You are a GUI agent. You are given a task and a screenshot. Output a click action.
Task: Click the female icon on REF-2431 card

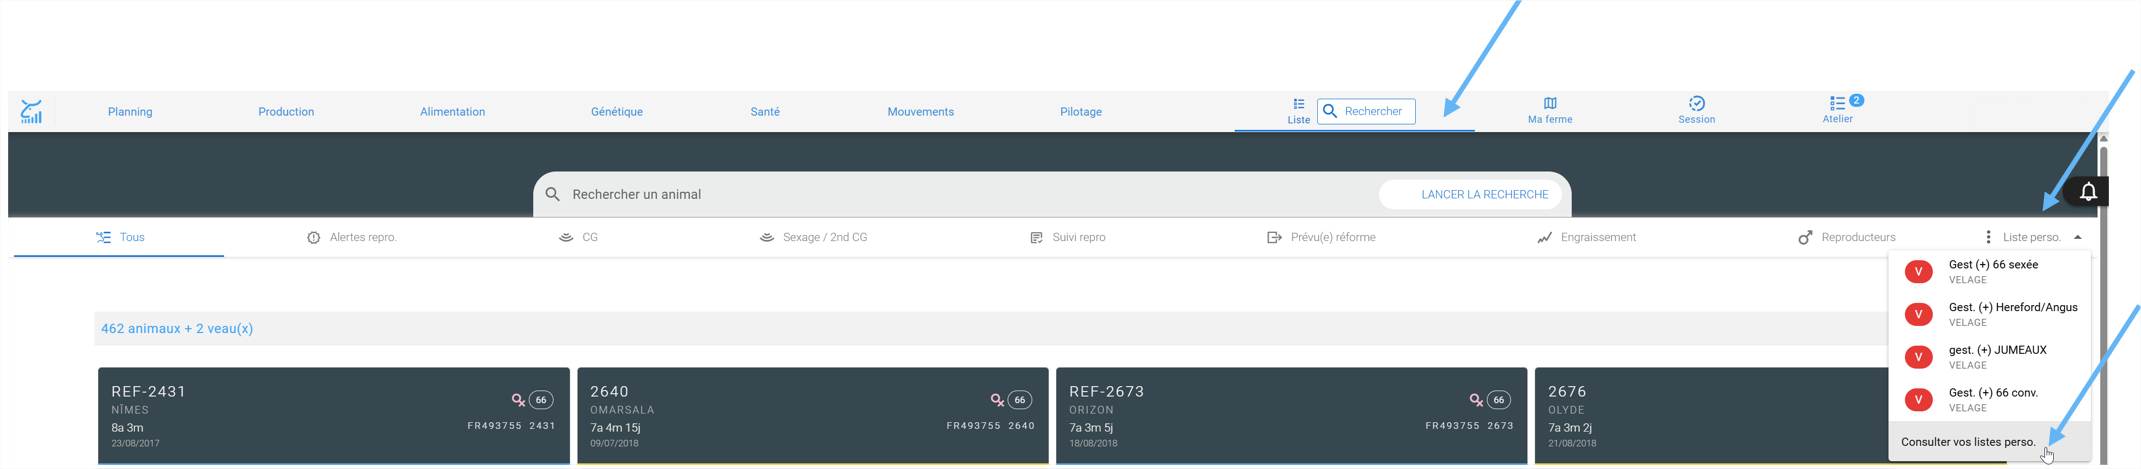[x=518, y=400]
